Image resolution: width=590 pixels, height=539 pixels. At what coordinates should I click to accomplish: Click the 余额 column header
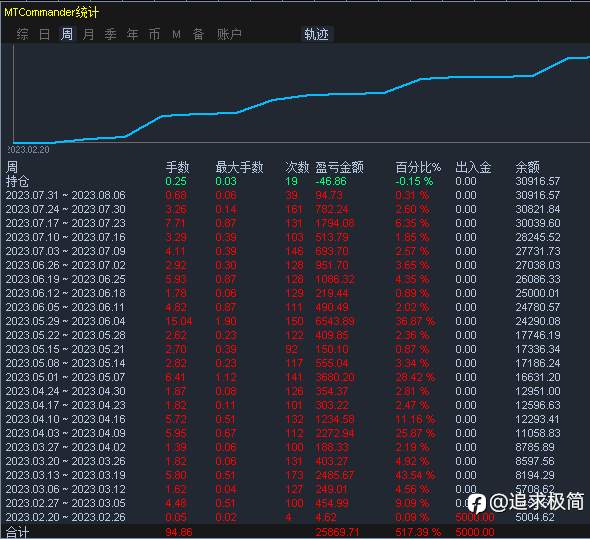point(528,167)
